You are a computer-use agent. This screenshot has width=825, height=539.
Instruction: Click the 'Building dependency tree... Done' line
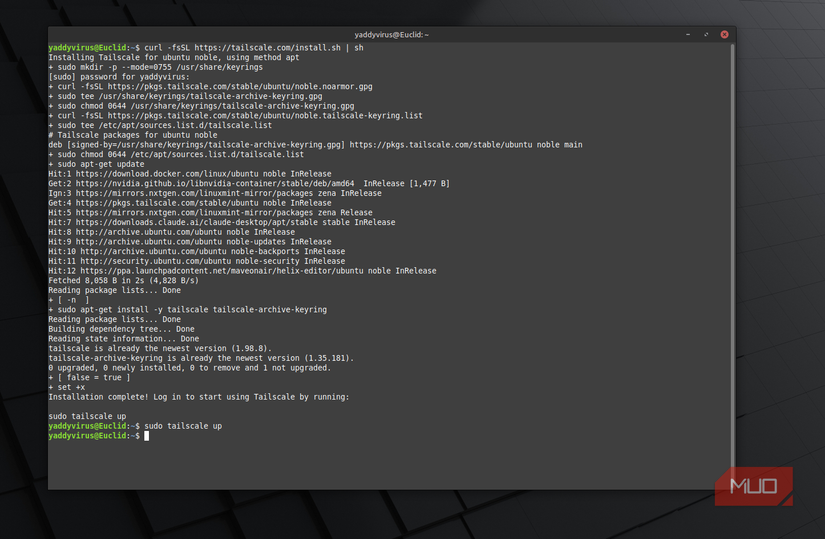(122, 329)
